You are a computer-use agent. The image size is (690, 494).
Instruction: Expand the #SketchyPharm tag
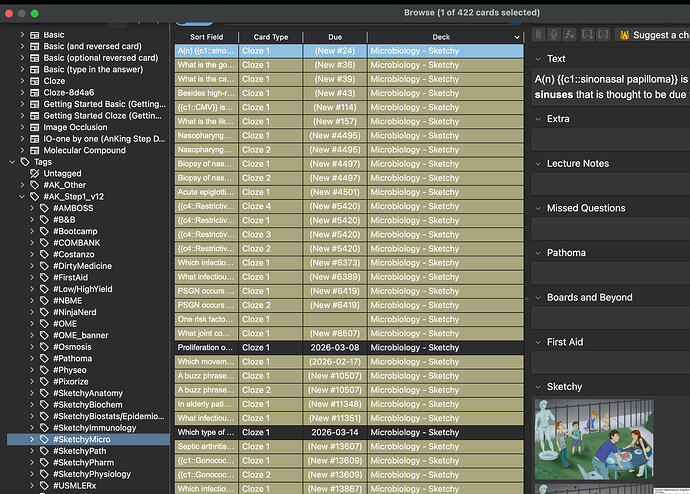point(31,463)
